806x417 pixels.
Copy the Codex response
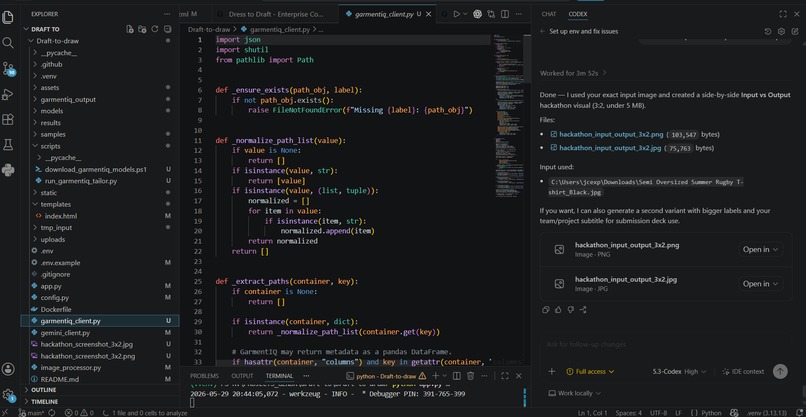546,310
